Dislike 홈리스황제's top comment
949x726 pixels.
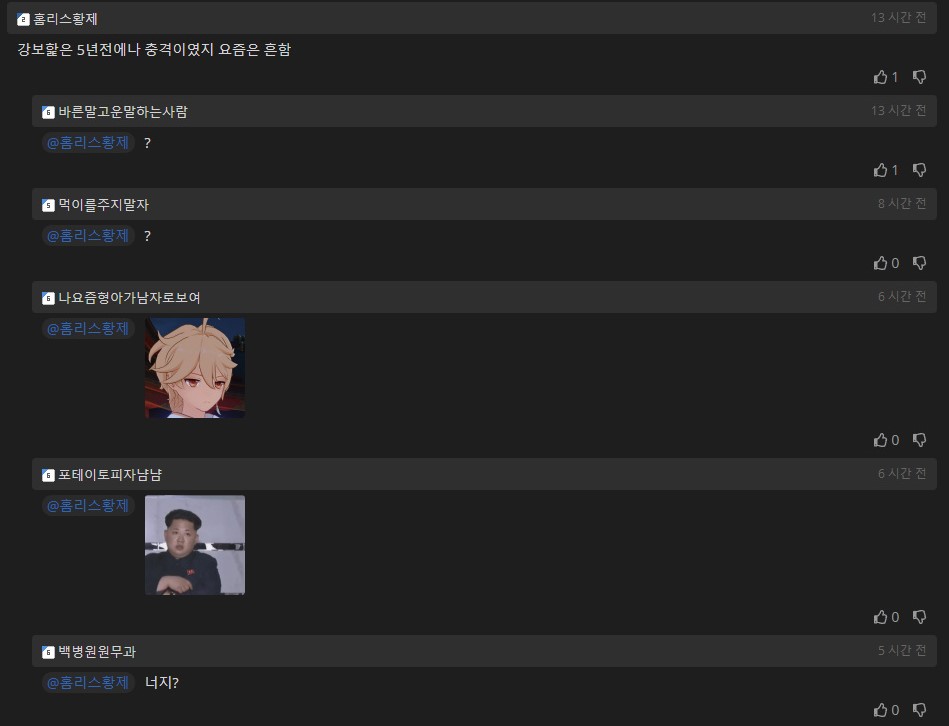(x=919, y=77)
